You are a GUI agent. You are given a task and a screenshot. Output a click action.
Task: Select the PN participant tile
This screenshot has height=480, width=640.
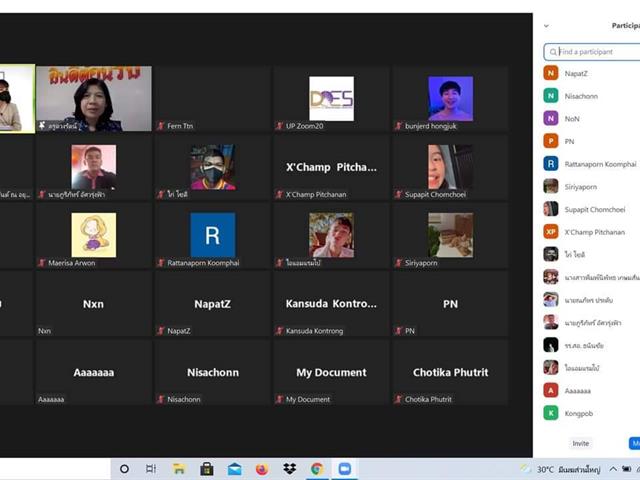[x=451, y=304]
